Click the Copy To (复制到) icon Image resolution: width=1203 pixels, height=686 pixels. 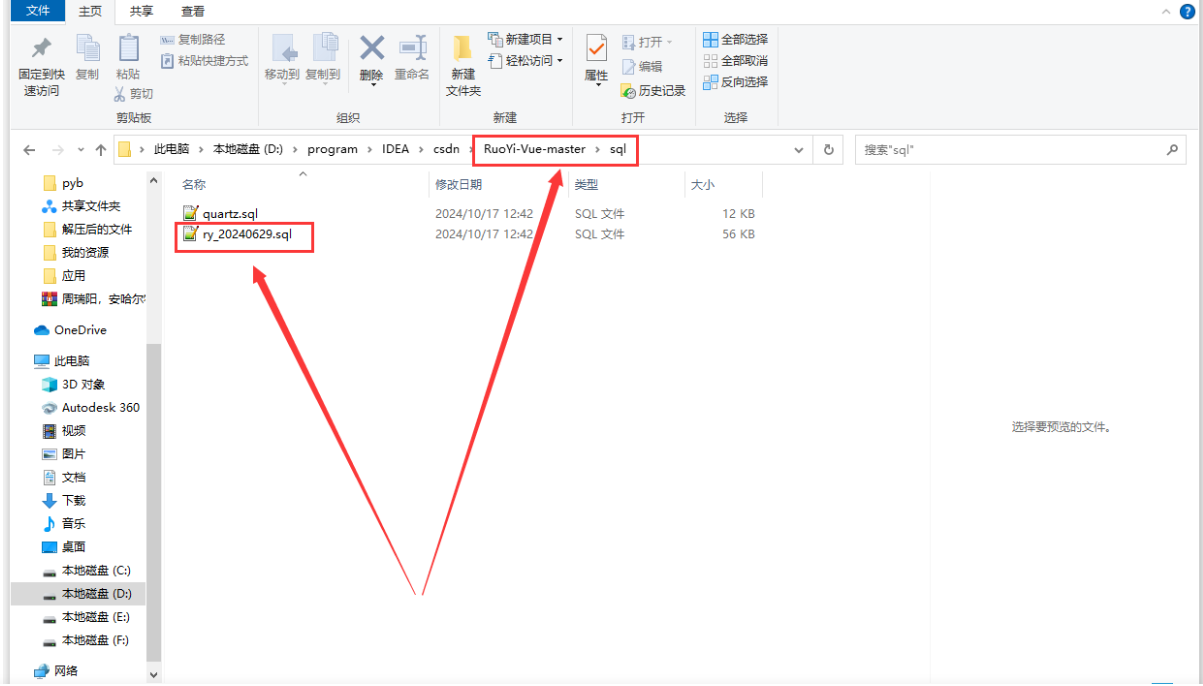click(324, 49)
